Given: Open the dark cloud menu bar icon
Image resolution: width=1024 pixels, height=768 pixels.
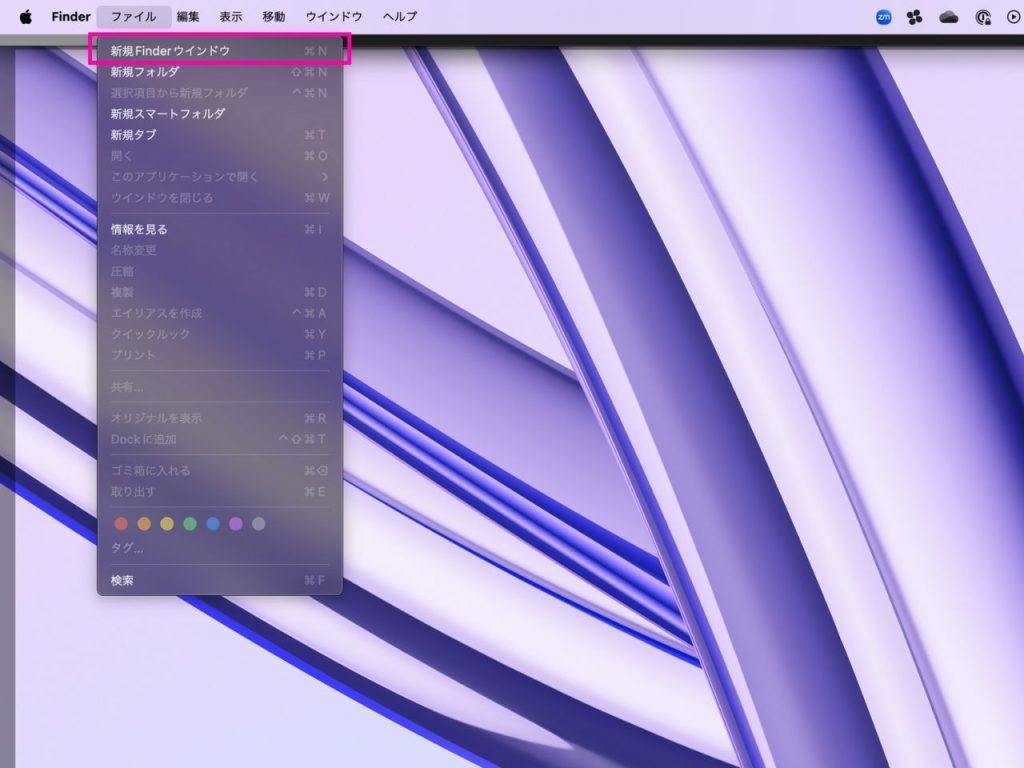Looking at the screenshot, I should 949,16.
